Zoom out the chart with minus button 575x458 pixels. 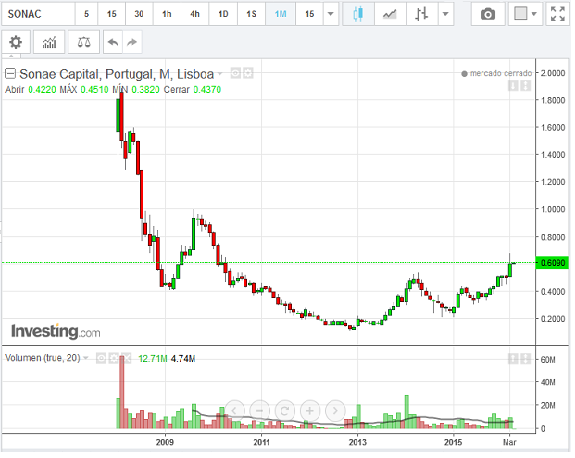pos(259,410)
